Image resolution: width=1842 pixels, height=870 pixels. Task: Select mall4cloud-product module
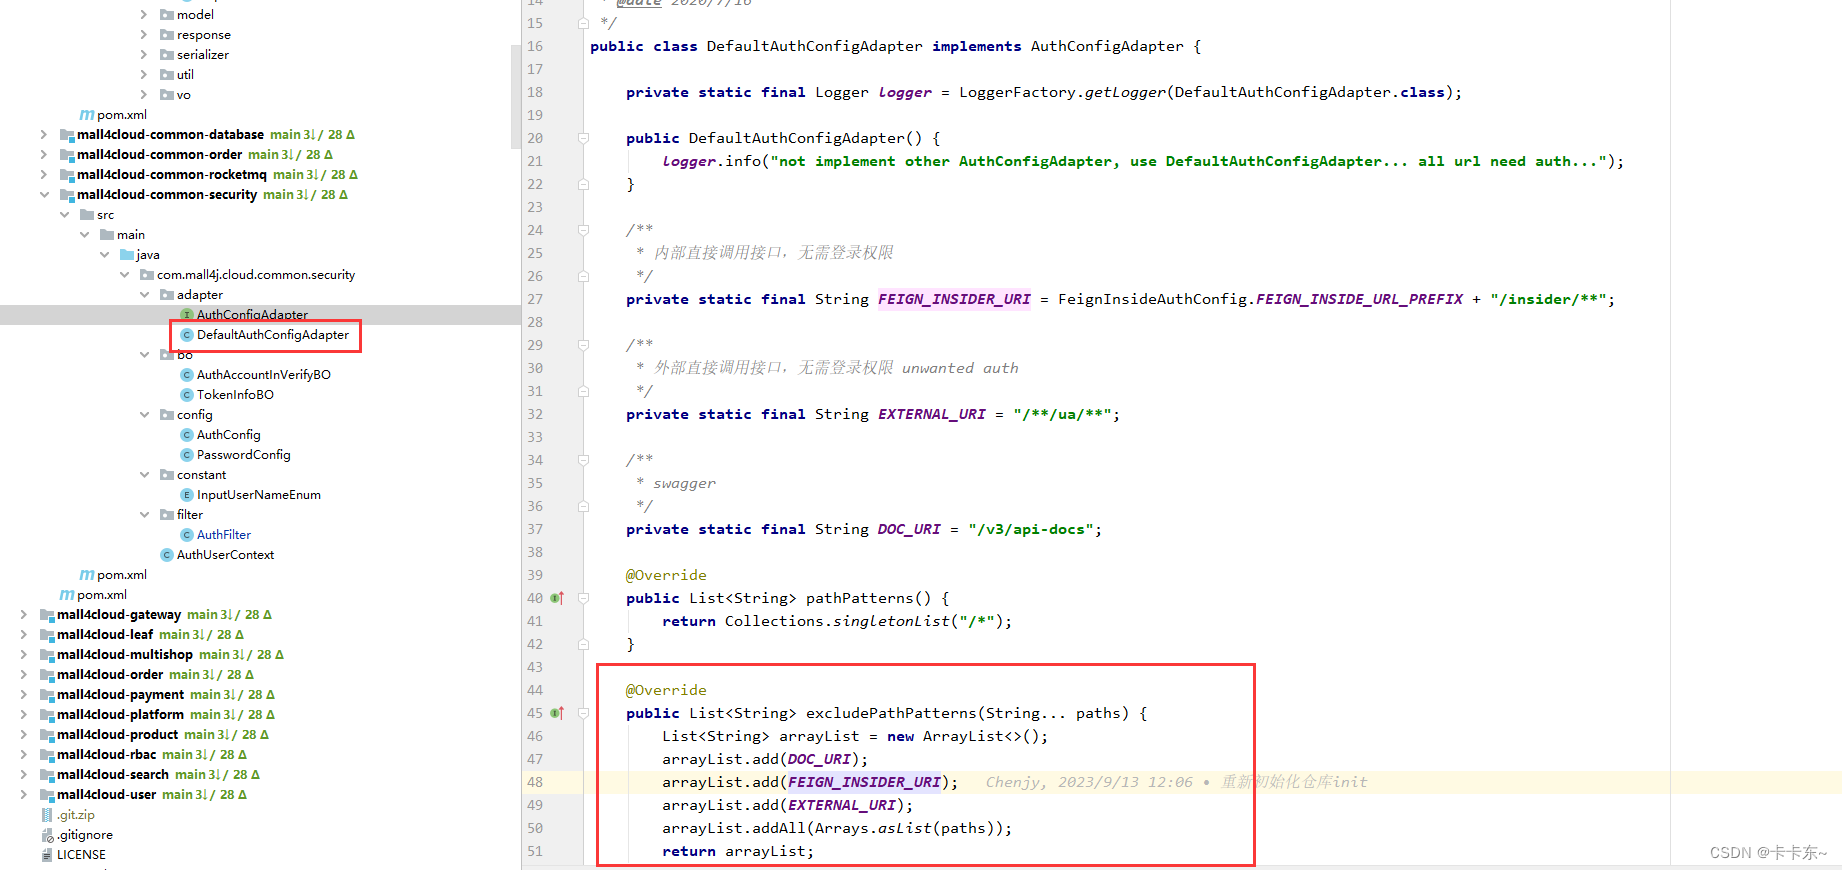pyautogui.click(x=118, y=735)
